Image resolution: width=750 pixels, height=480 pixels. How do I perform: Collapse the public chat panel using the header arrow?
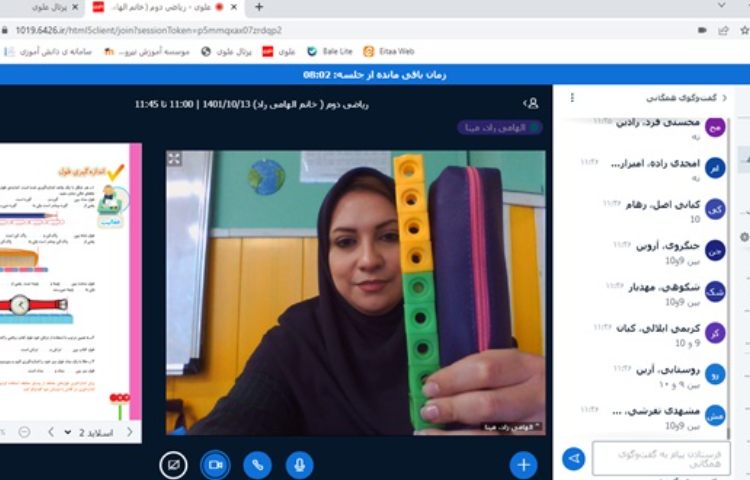725,98
